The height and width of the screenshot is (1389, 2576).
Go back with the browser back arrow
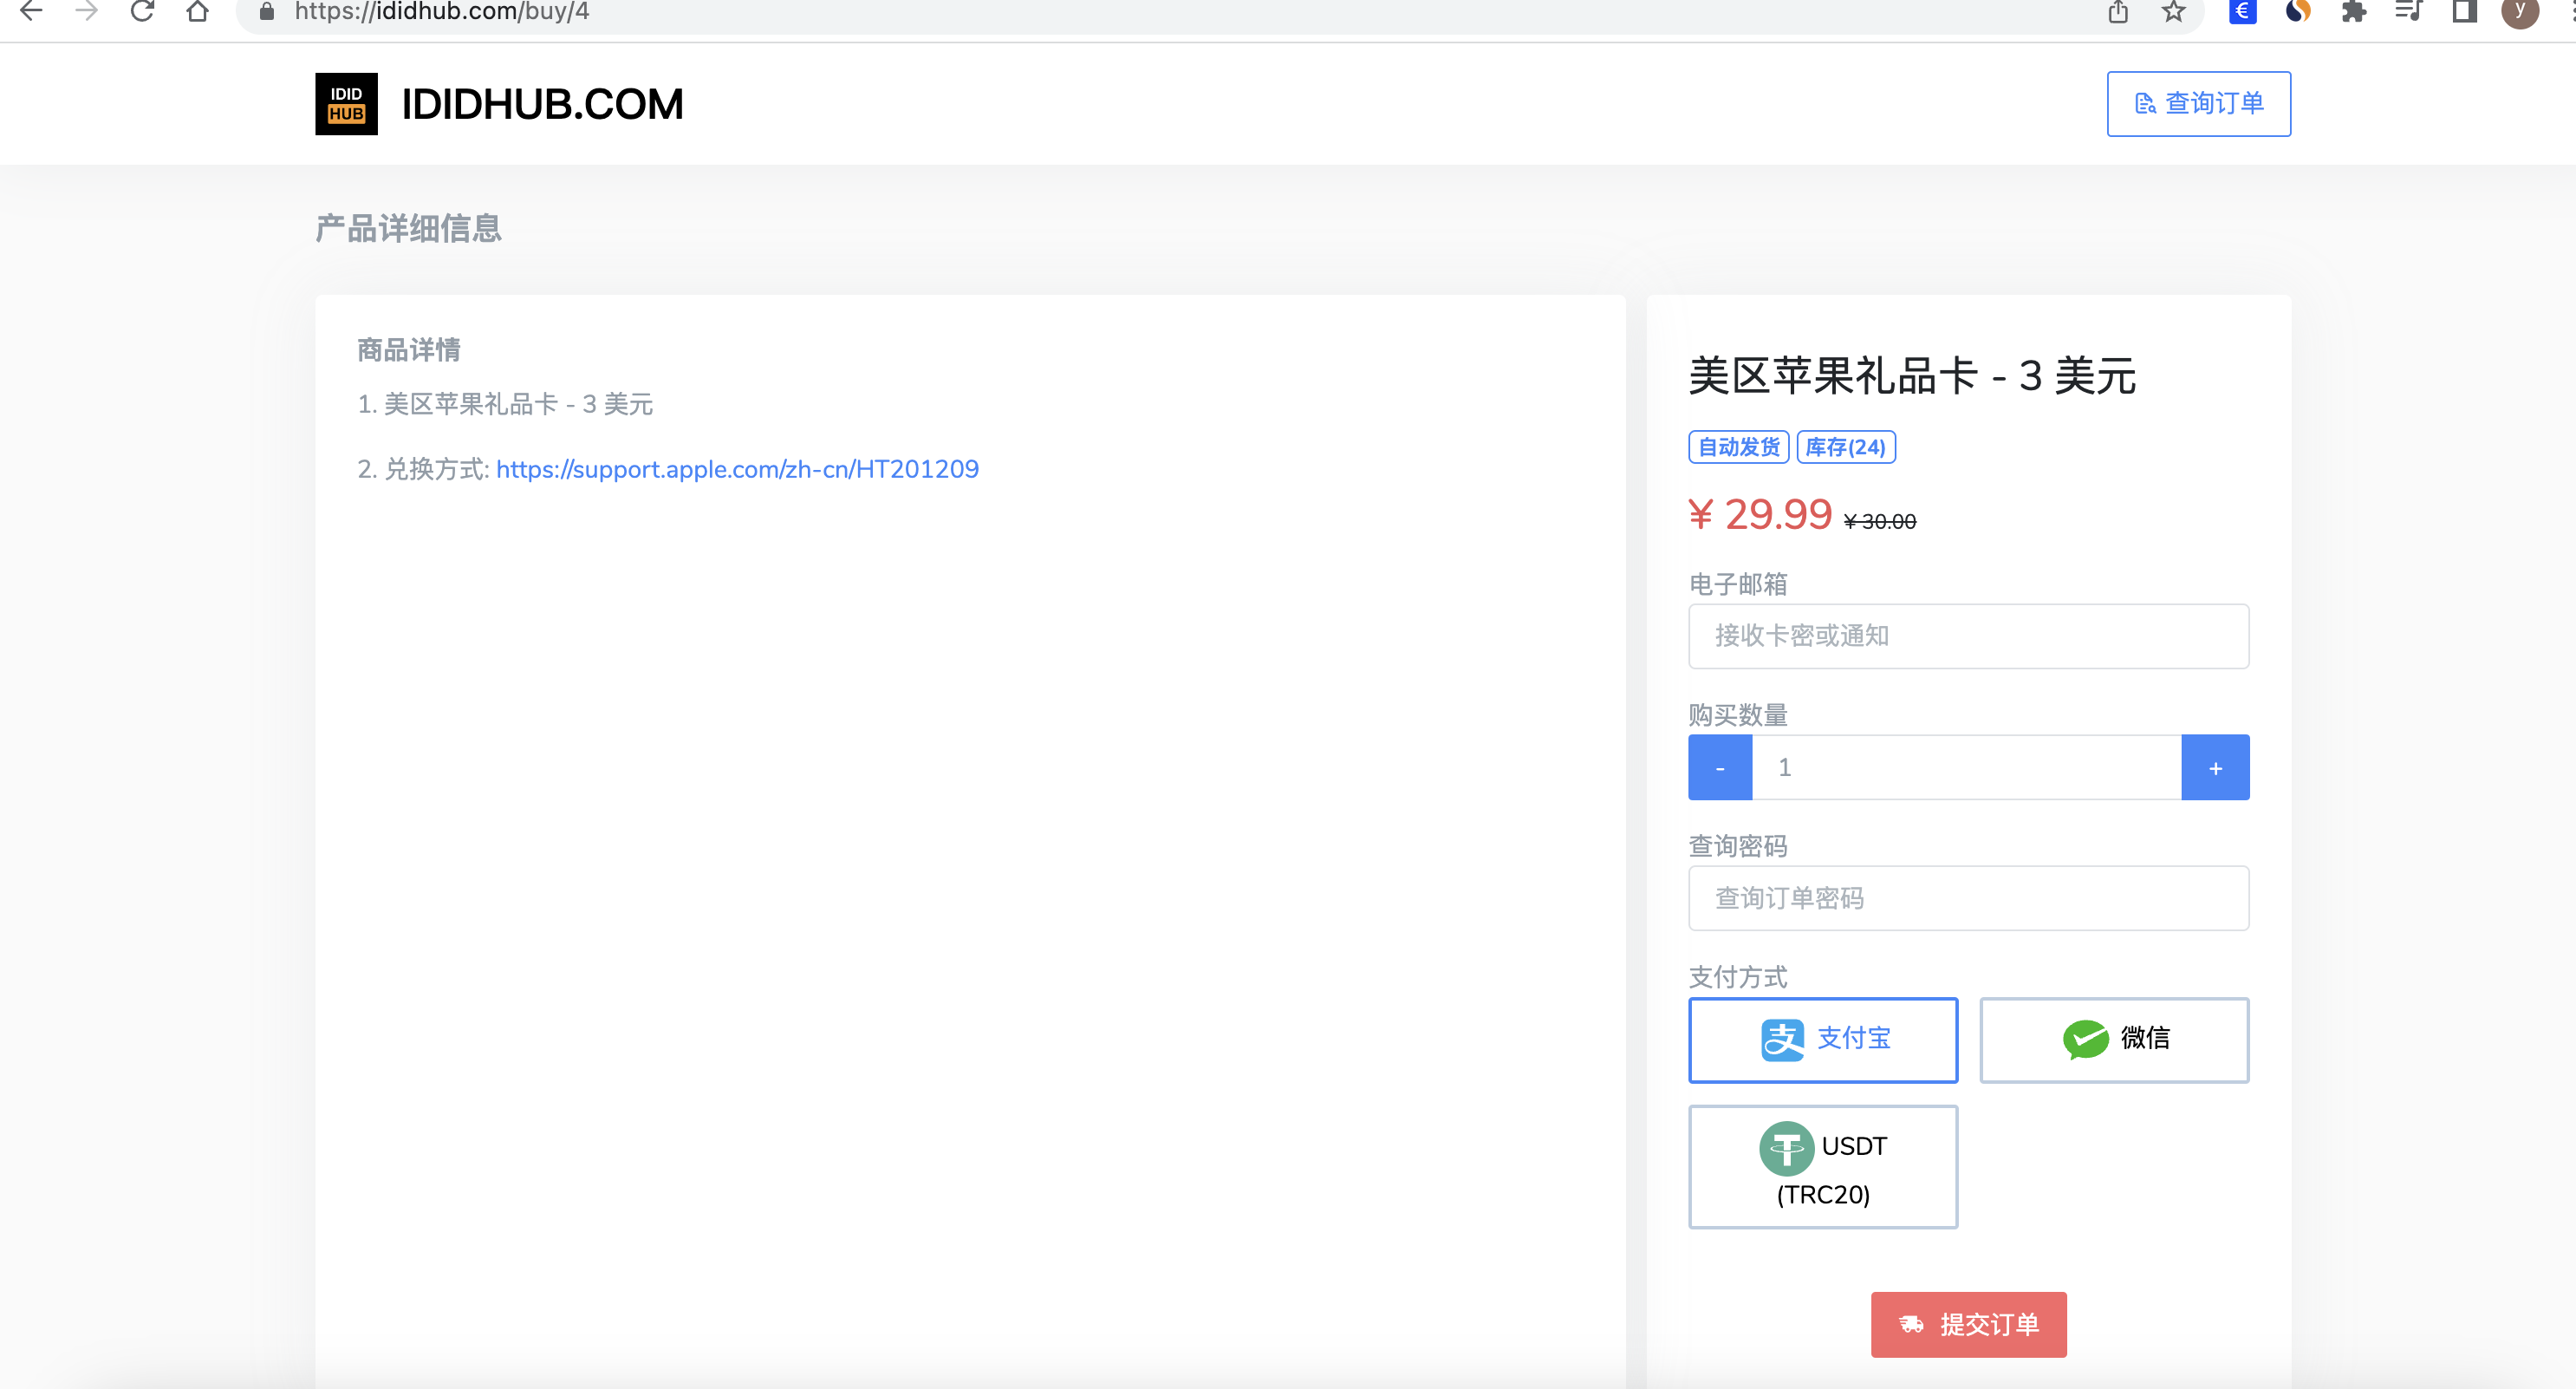point(31,11)
